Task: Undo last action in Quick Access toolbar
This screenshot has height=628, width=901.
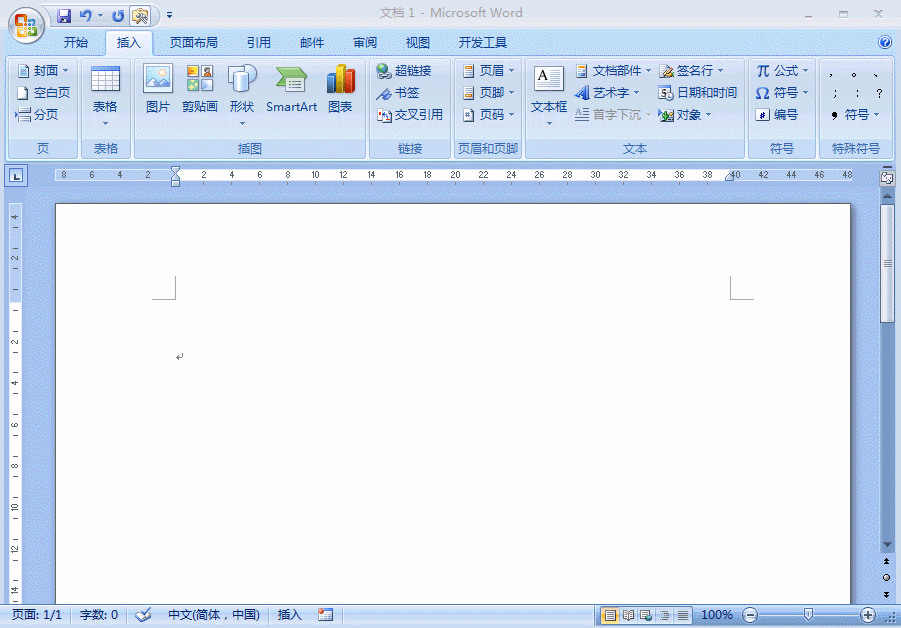Action: point(86,16)
